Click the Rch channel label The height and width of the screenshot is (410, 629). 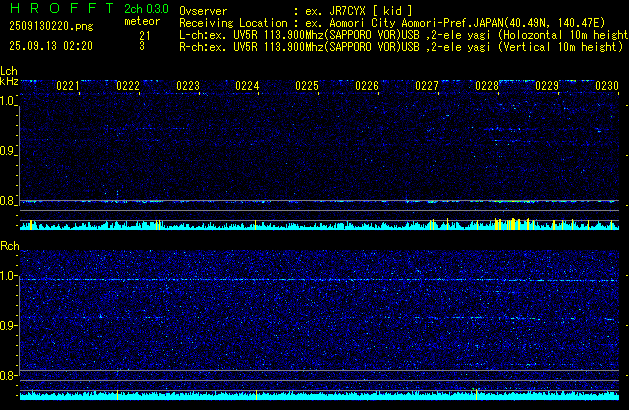[x=10, y=246]
